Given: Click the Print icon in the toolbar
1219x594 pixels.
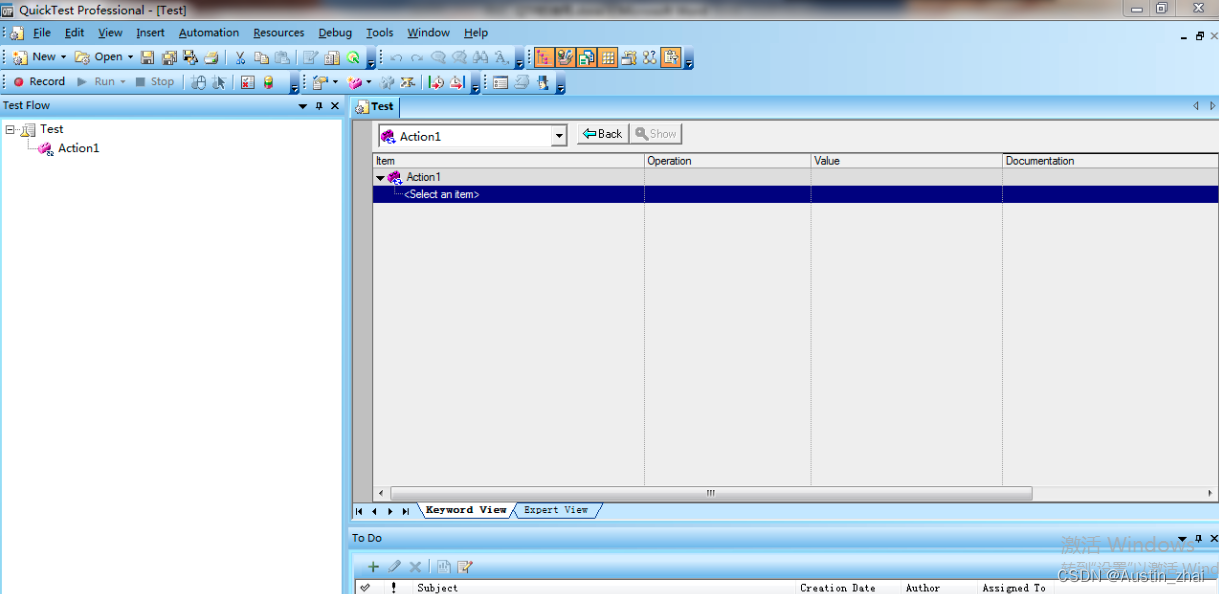Looking at the screenshot, I should point(211,57).
